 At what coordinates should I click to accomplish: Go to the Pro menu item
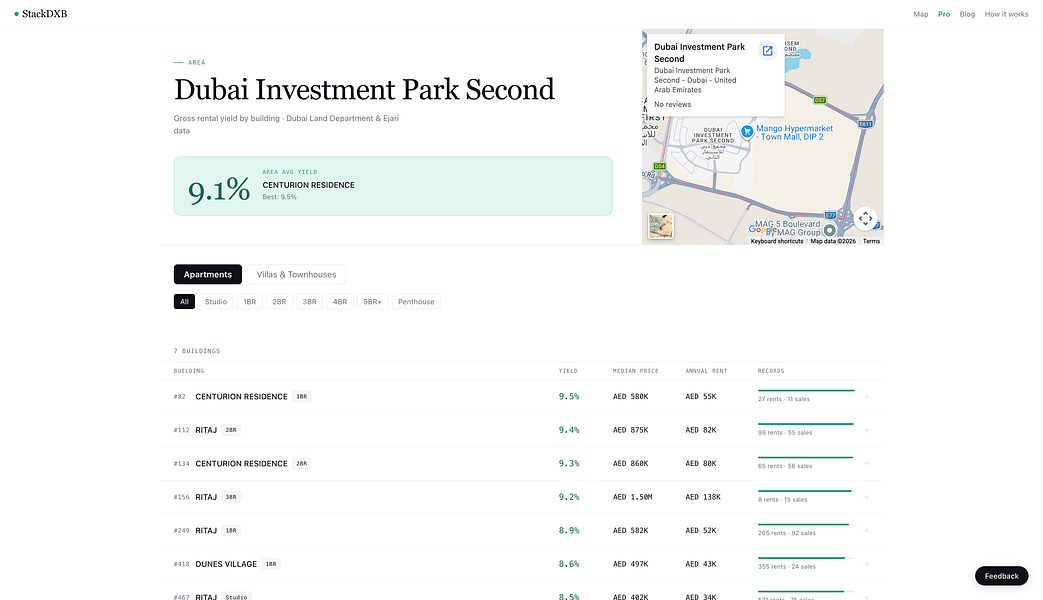(x=944, y=14)
